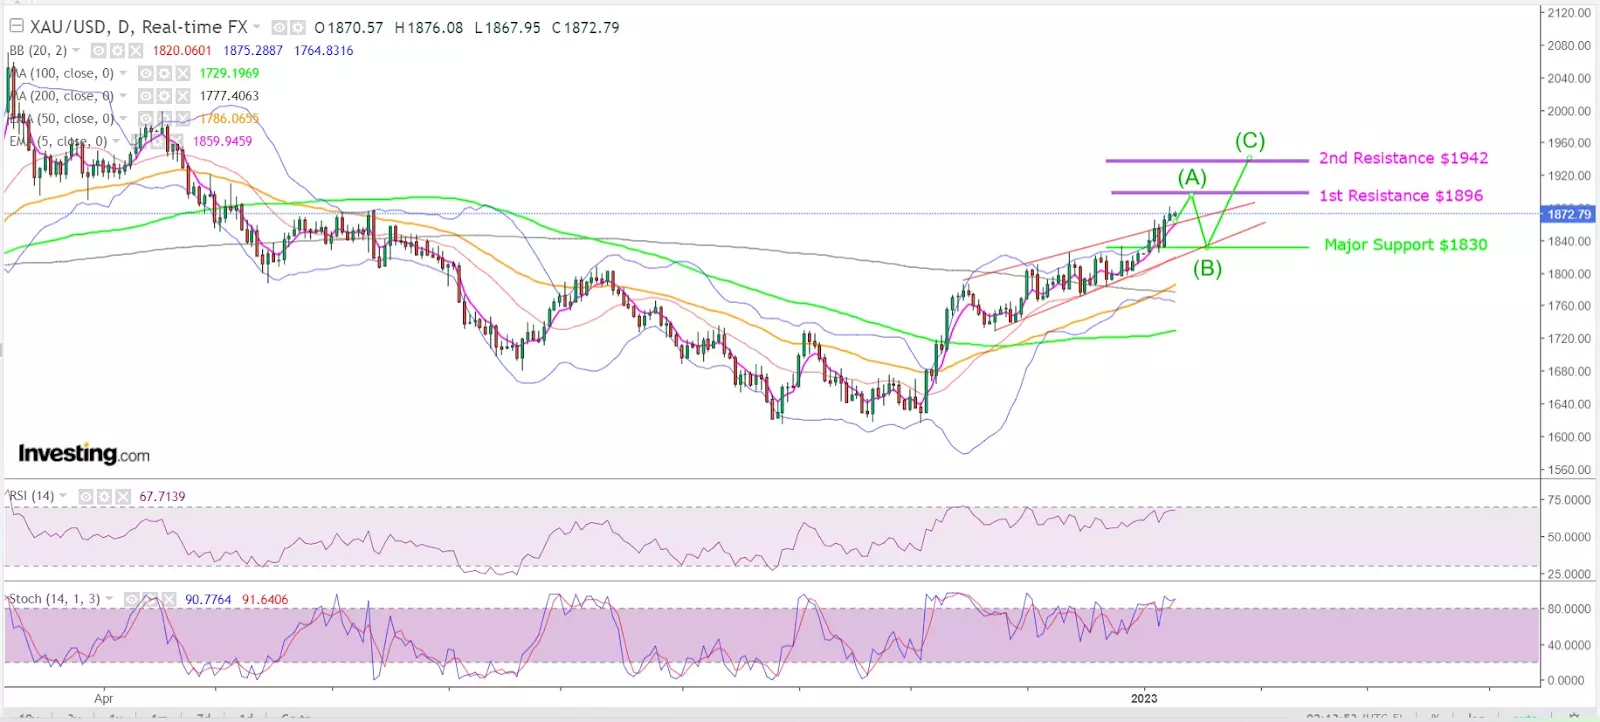Click the Stoch value 90.7764
This screenshot has height=722, width=1600.
[208, 600]
